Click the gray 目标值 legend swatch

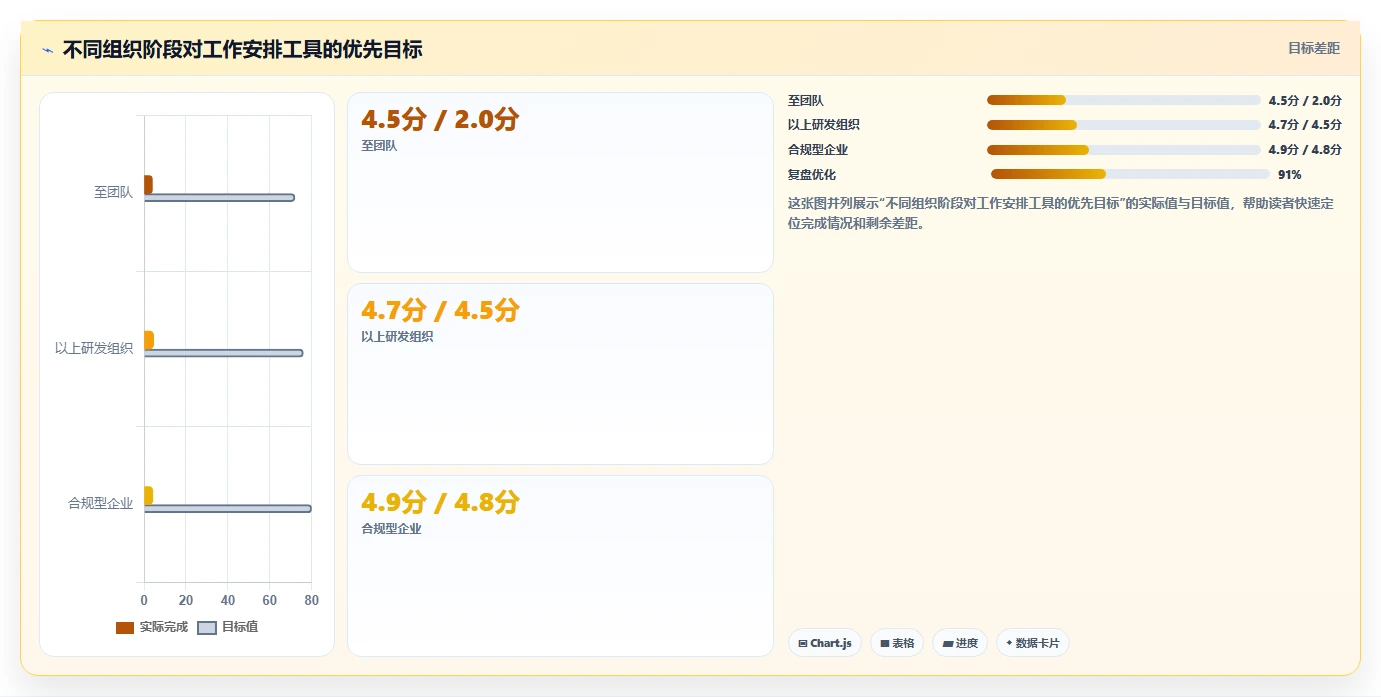(x=207, y=628)
